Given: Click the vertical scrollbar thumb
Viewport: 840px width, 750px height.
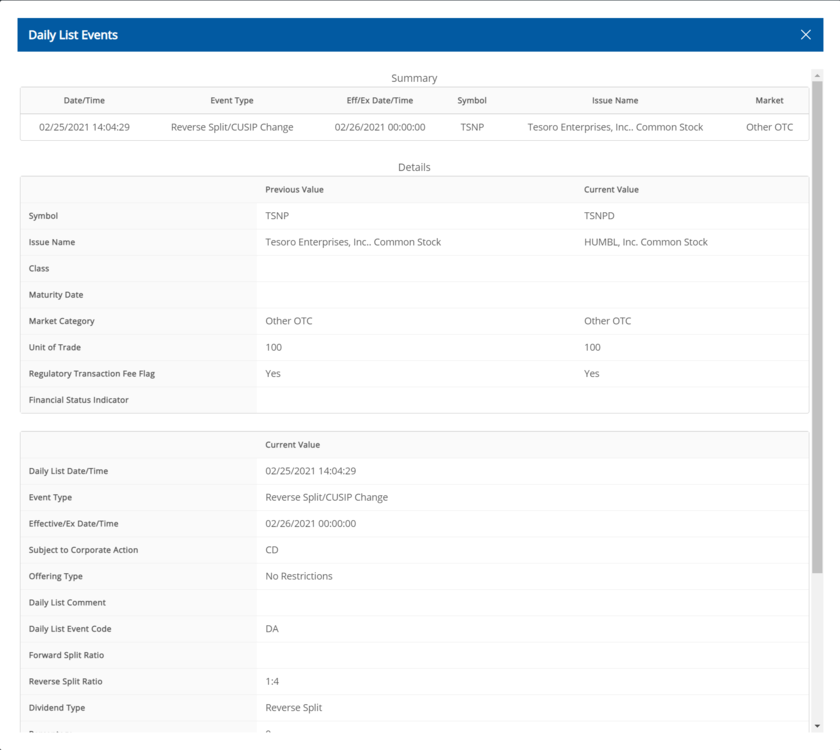Looking at the screenshot, I should point(817,320).
